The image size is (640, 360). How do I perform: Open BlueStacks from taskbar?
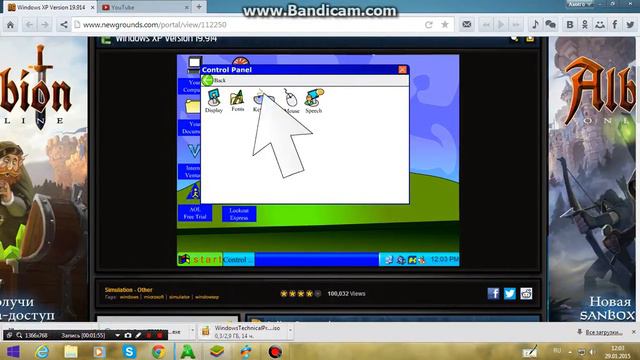[217, 351]
